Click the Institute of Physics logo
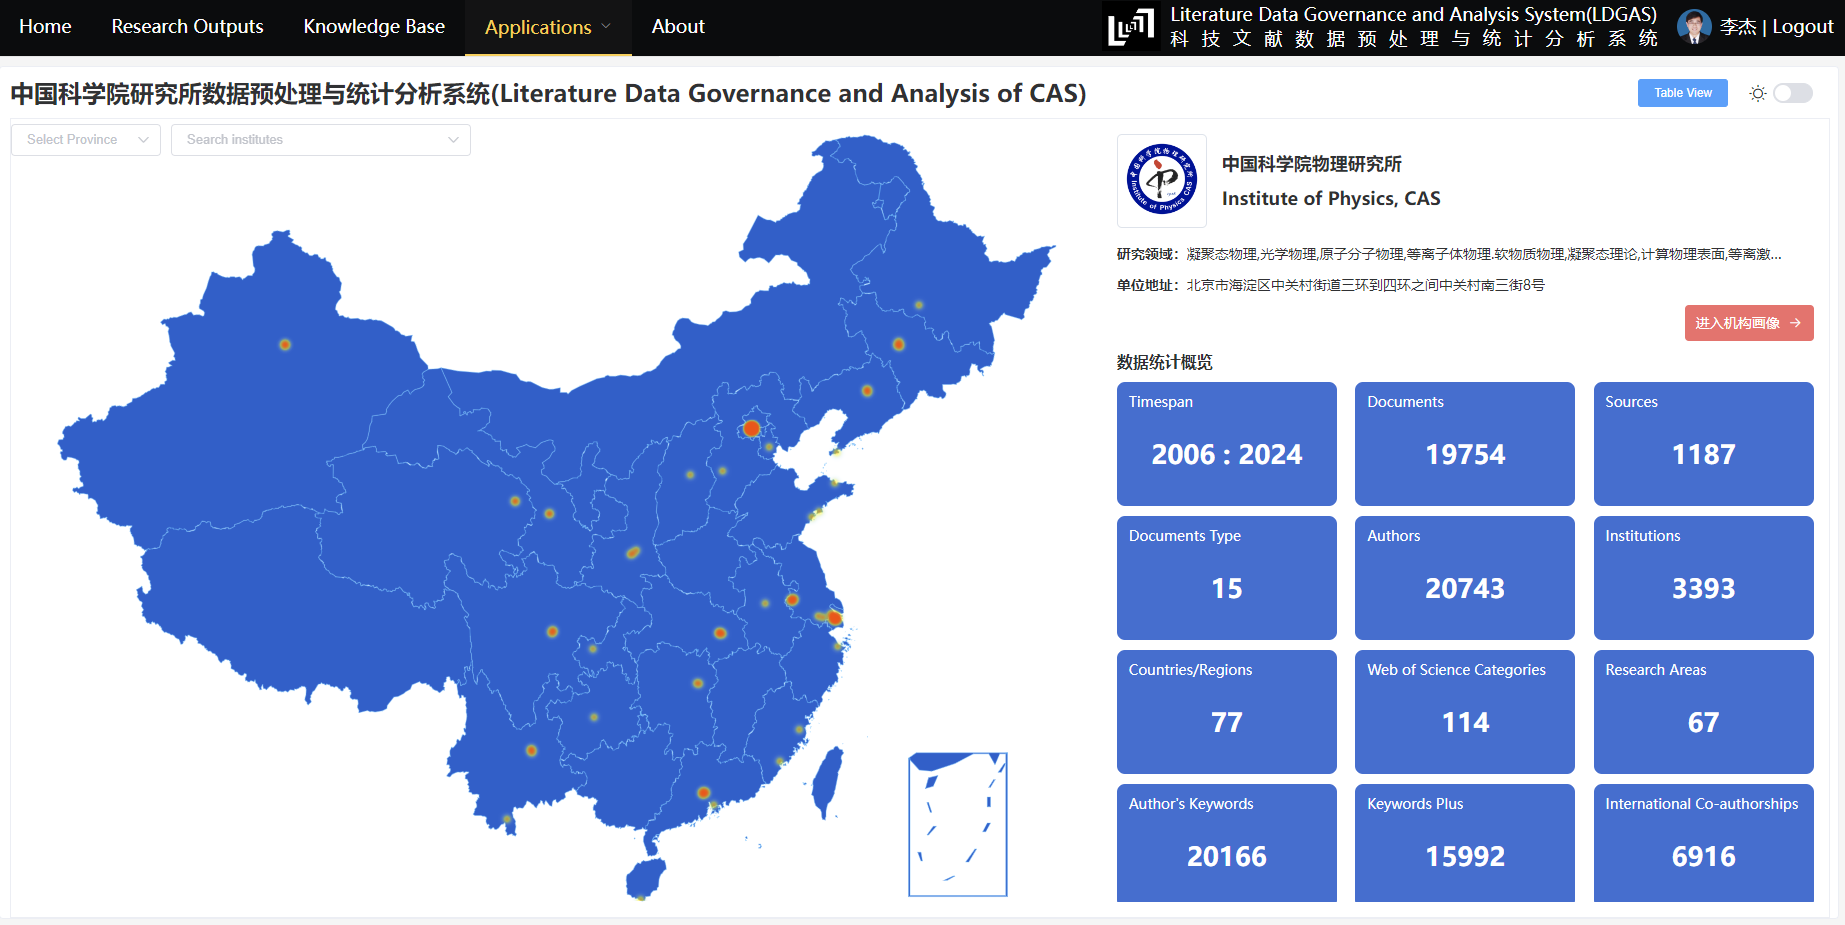Screen dimensions: 1845x925 coord(1161,180)
